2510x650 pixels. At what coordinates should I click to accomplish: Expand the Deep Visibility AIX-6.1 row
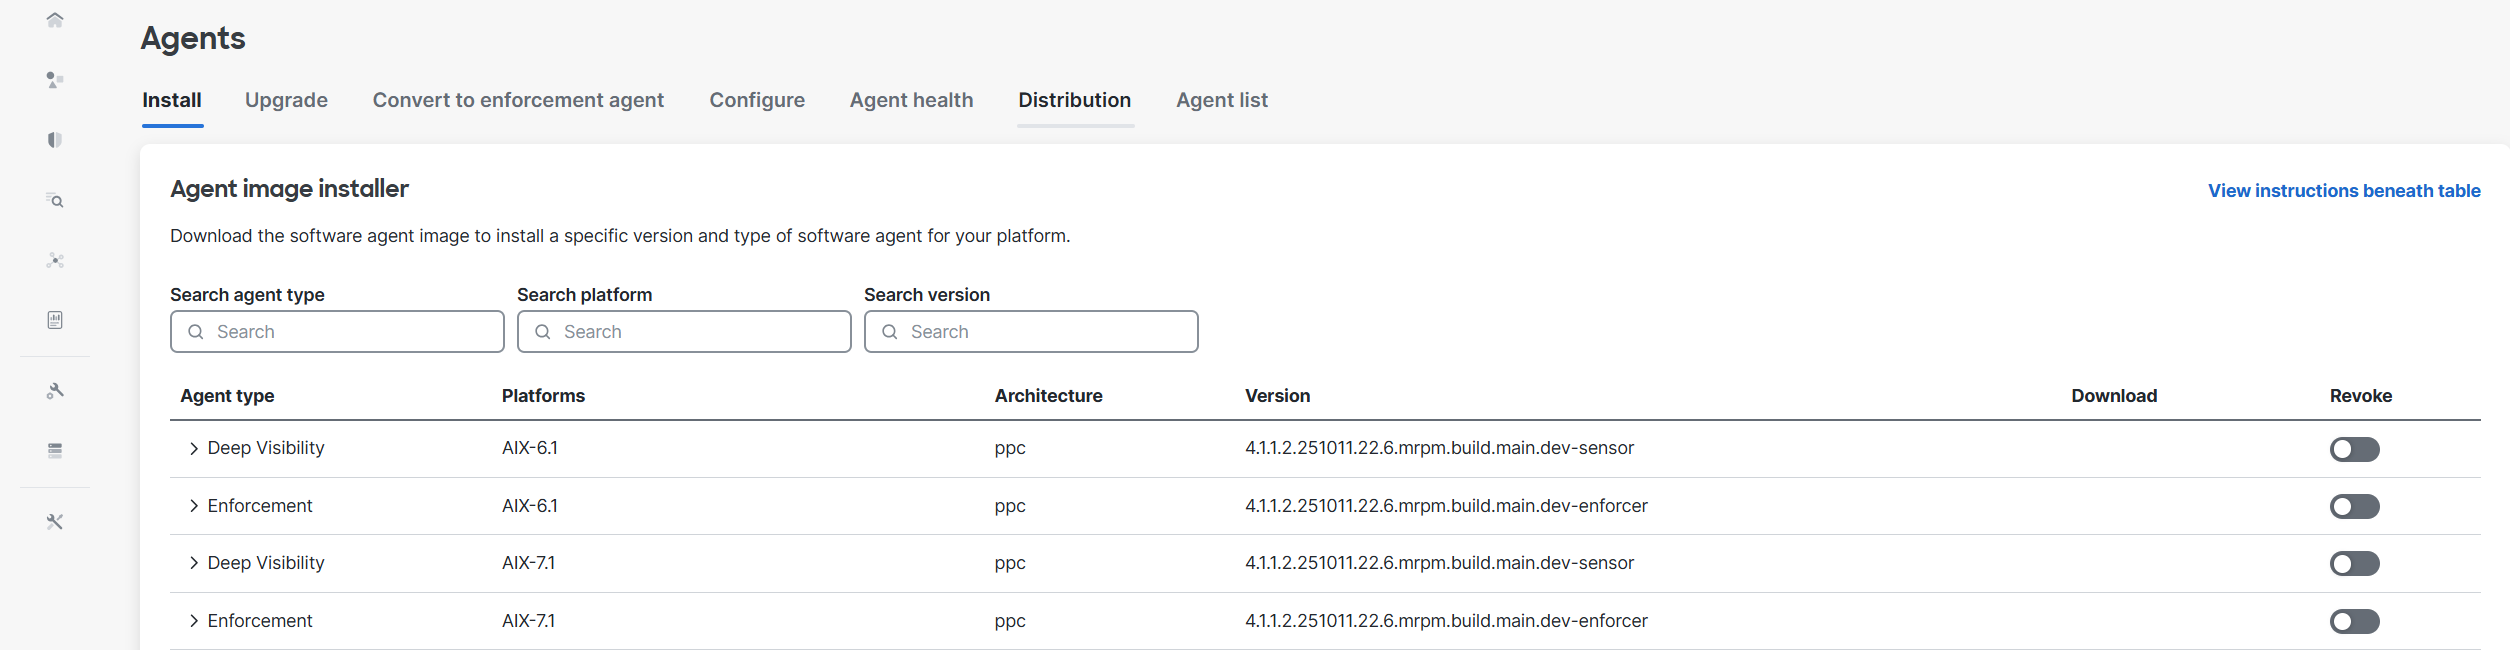194,449
